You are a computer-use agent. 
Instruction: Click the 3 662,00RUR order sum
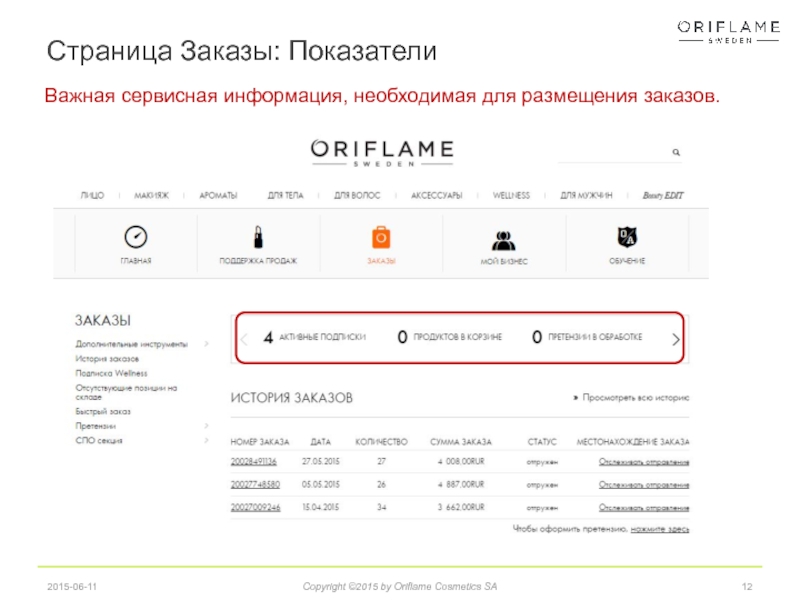tap(461, 507)
